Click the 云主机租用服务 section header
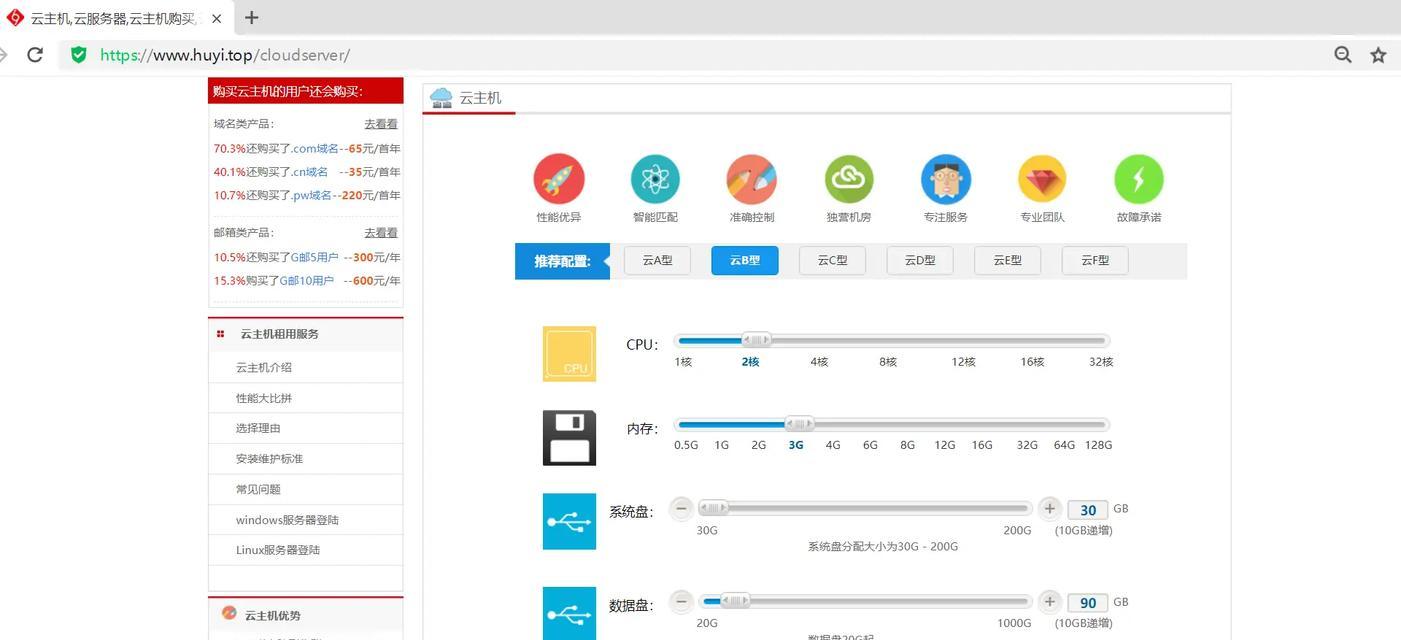The height and width of the screenshot is (640, 1401). [306, 334]
